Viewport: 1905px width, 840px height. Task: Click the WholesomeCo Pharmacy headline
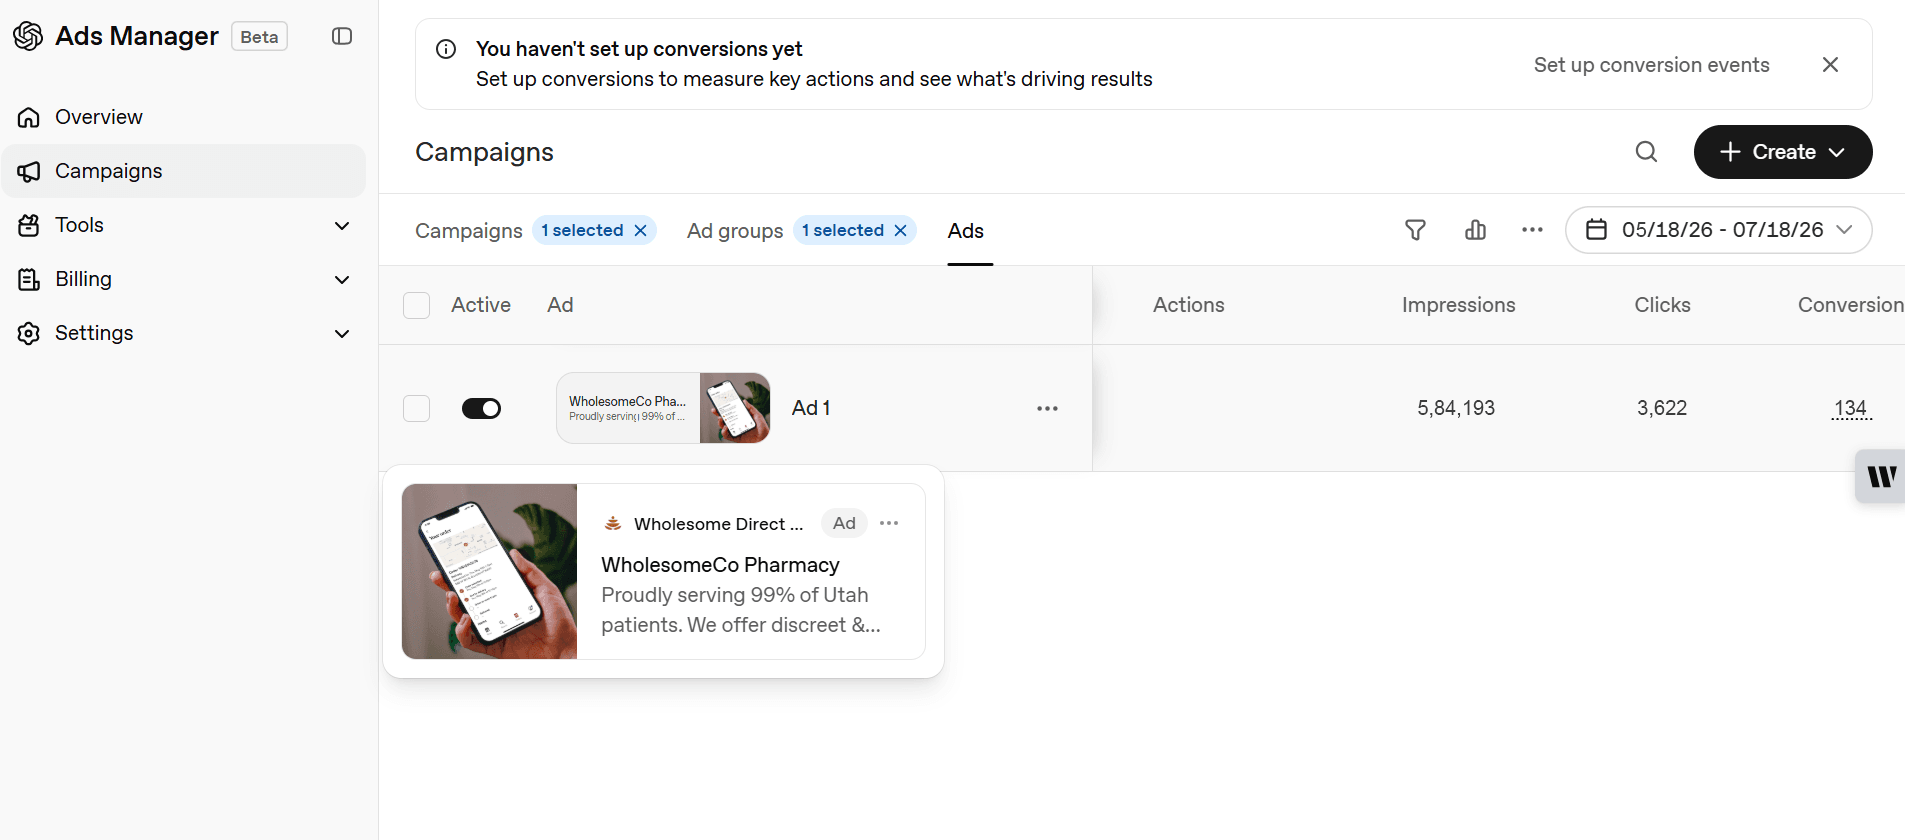click(720, 565)
